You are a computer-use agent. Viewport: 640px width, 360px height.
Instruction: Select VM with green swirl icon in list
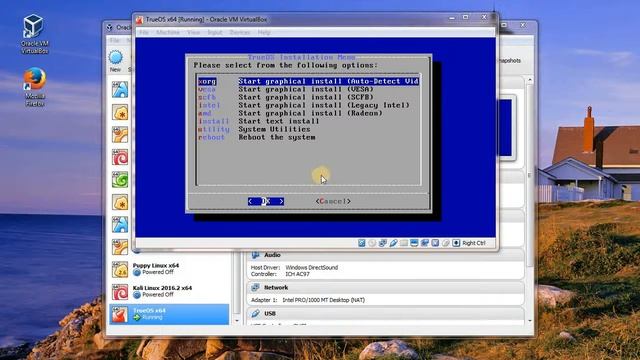[120, 180]
